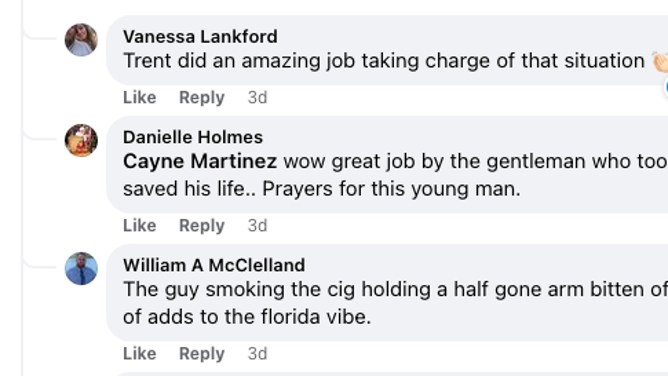This screenshot has height=376, width=668.
Task: Click the 'Trent did an amazing job' comment text
Action: (239, 61)
